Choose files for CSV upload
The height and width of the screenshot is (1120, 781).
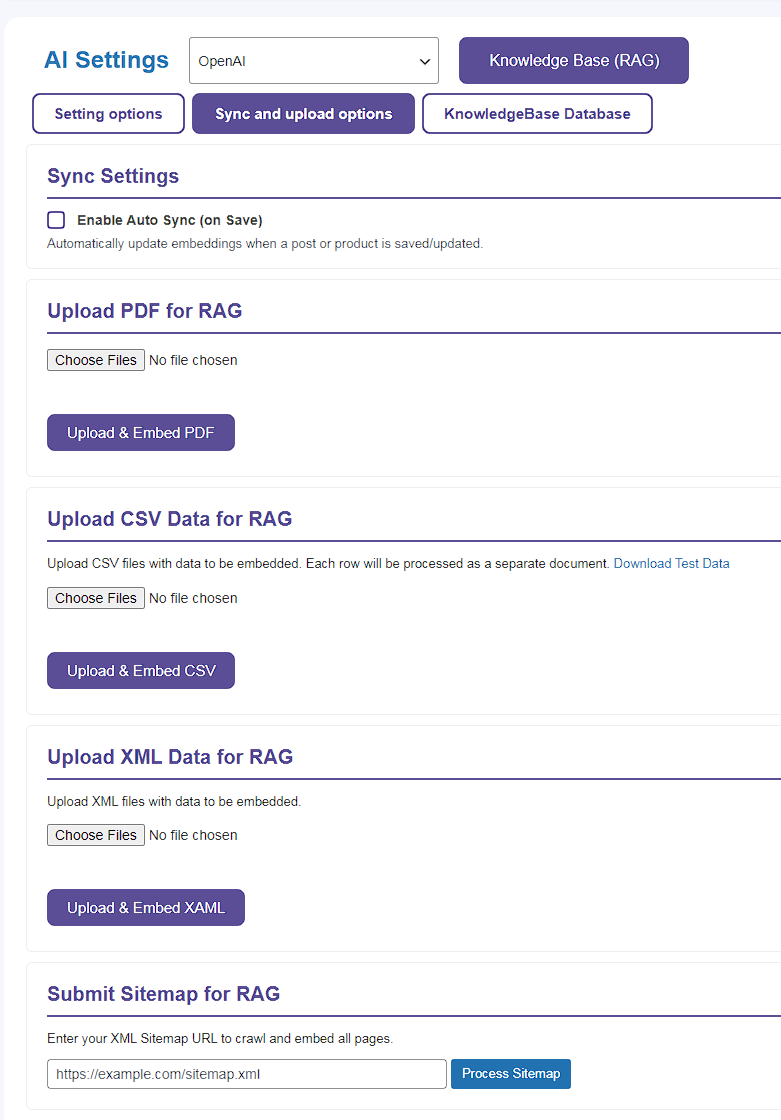point(96,598)
